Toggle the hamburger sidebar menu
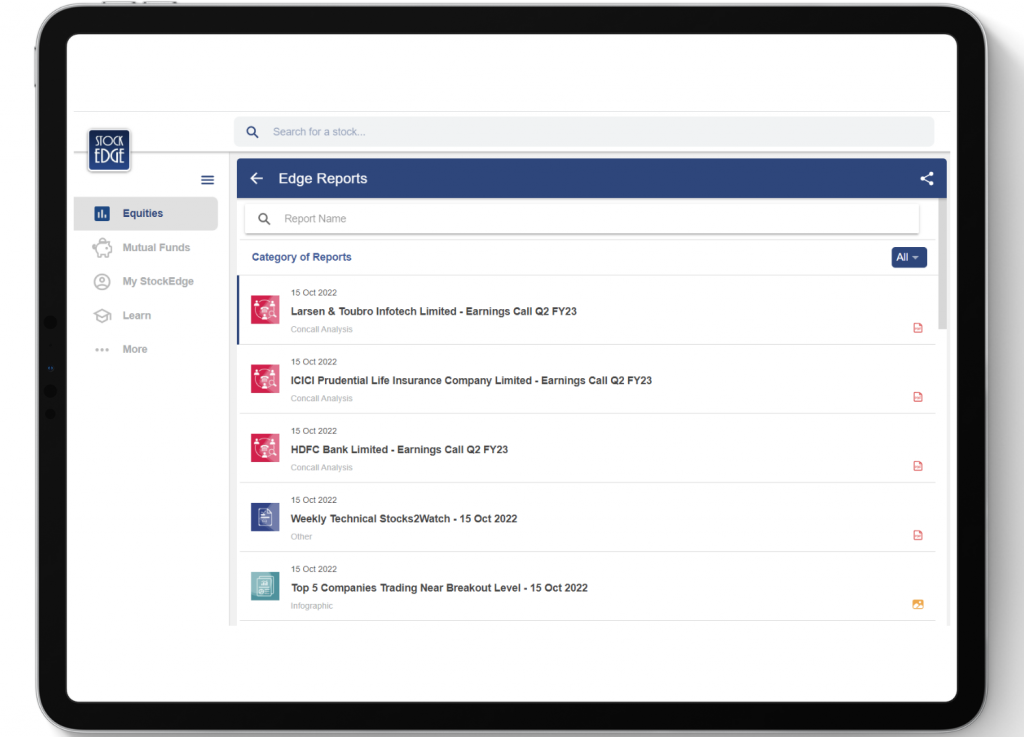1024x737 pixels. point(207,180)
